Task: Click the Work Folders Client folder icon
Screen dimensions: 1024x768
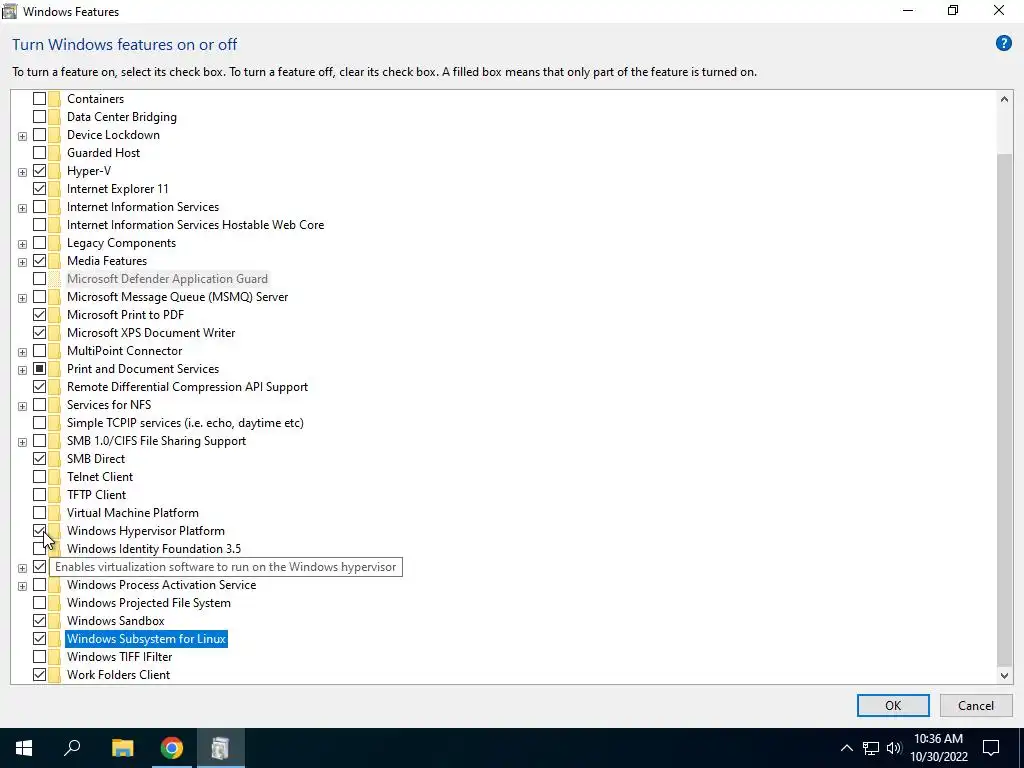Action: tap(54, 675)
